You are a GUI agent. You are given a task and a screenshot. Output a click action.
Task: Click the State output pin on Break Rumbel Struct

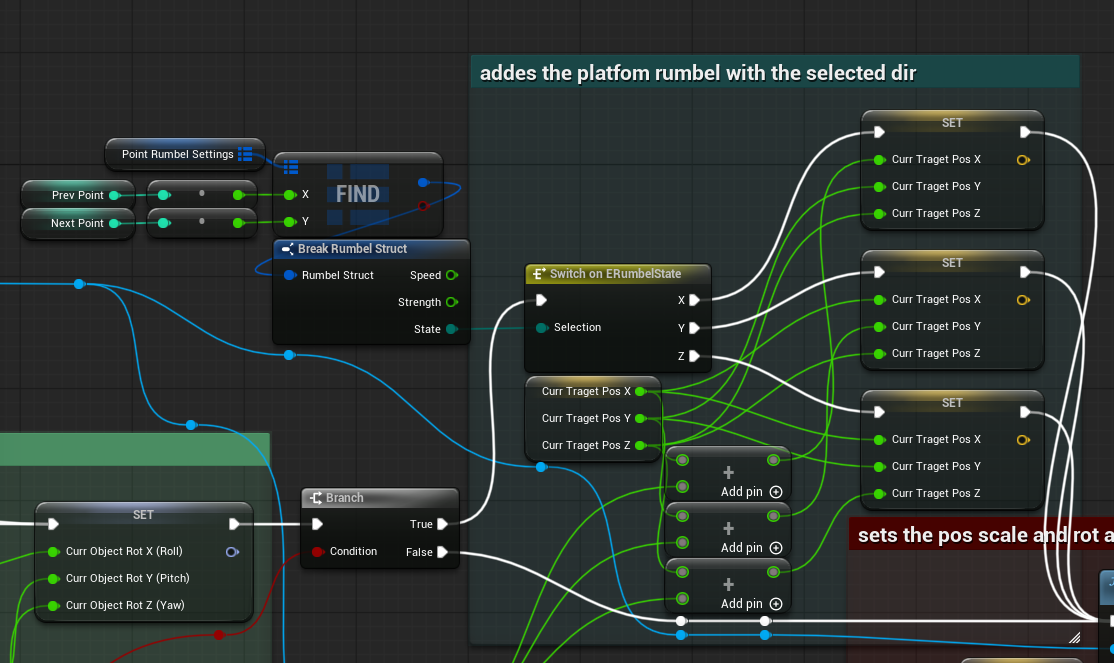[451, 329]
